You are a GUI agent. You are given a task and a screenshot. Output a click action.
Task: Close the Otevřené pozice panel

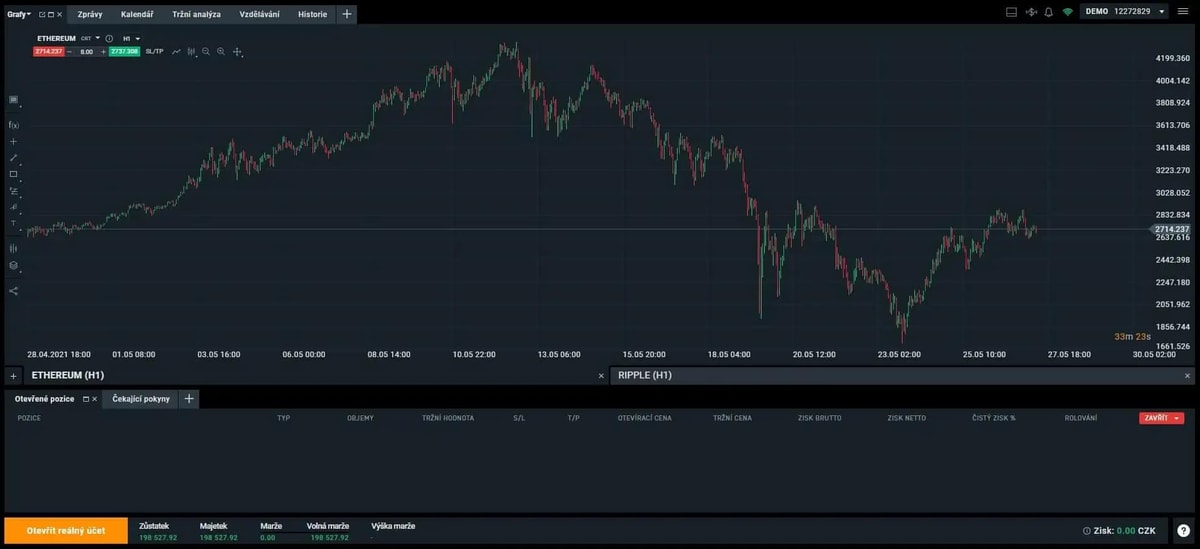95,399
